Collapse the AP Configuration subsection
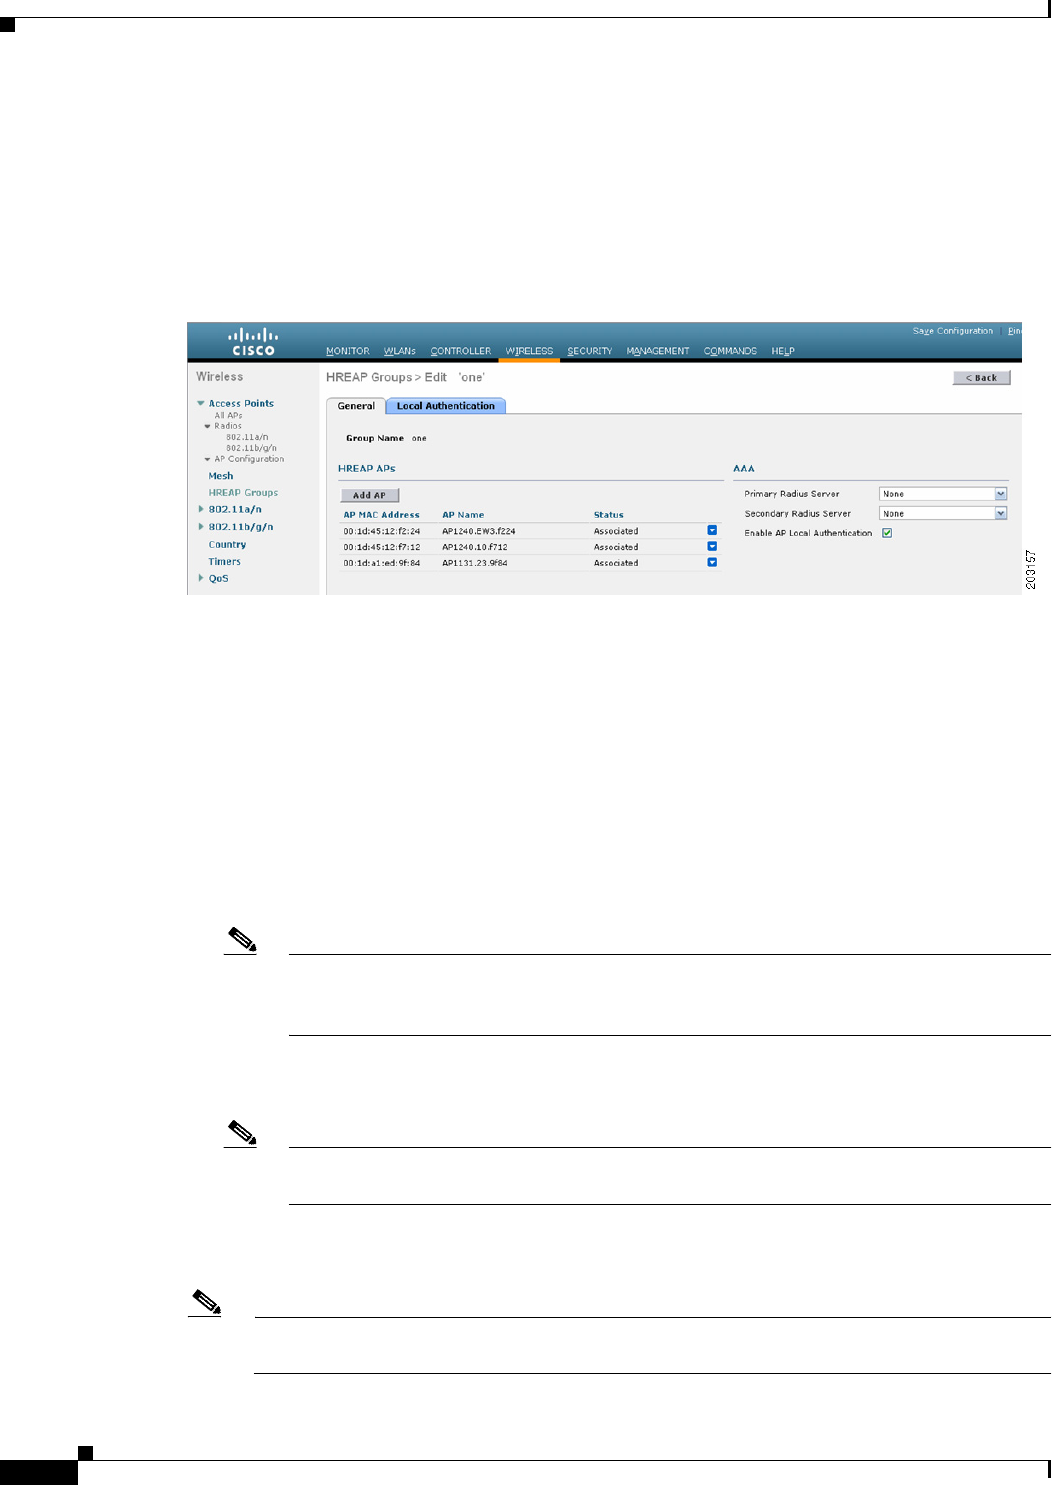 point(208,459)
